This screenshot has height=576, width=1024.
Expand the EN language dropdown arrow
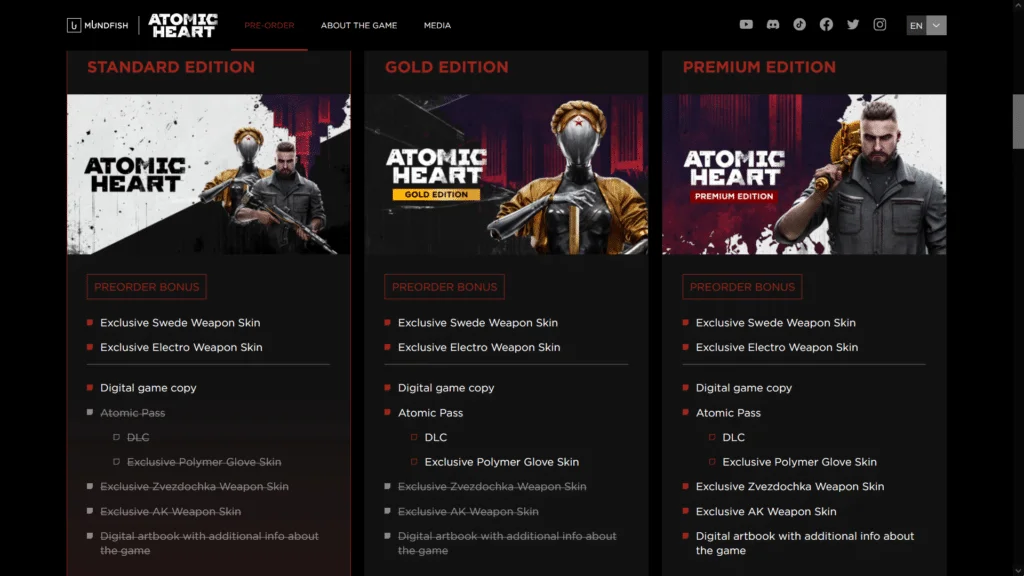[936, 25]
